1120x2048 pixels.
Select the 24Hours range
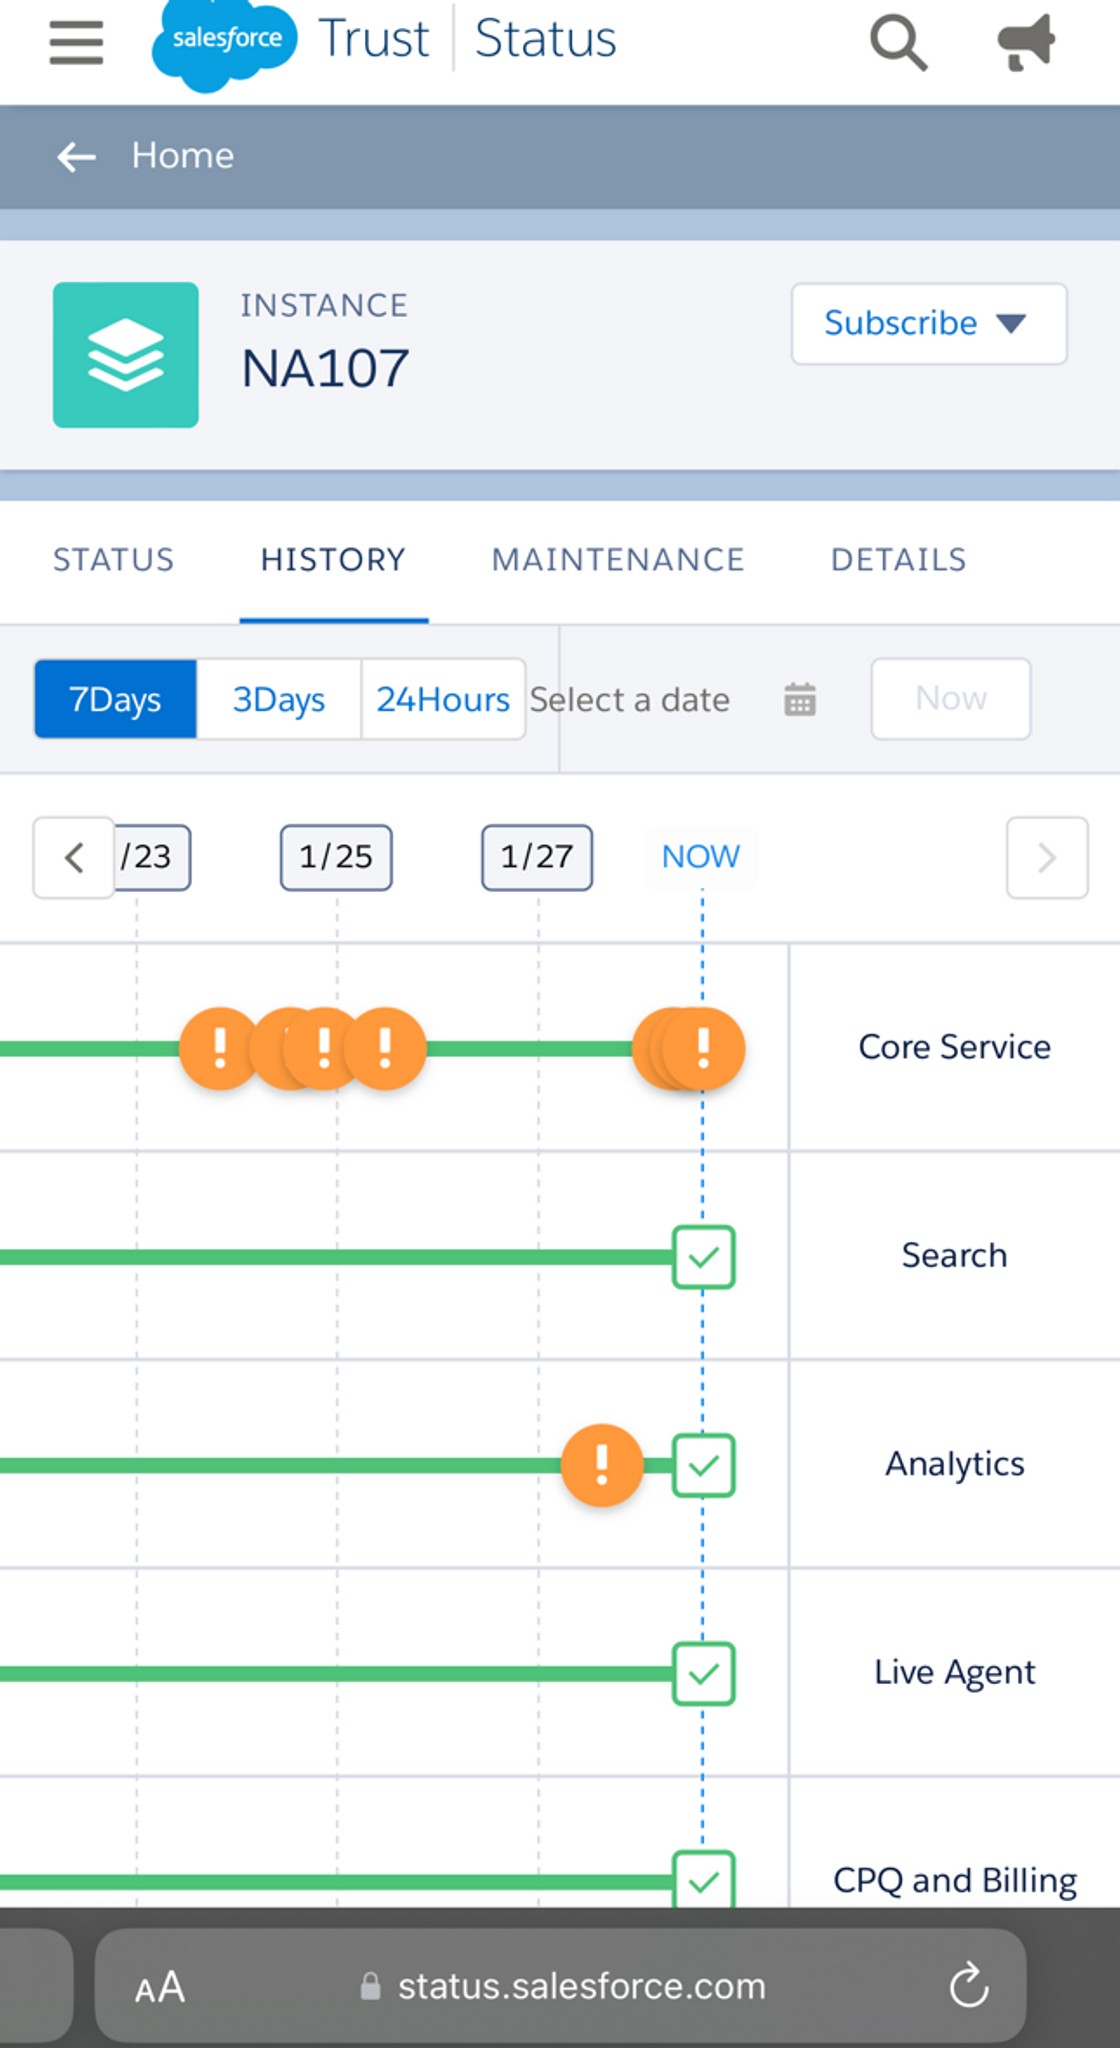(443, 699)
